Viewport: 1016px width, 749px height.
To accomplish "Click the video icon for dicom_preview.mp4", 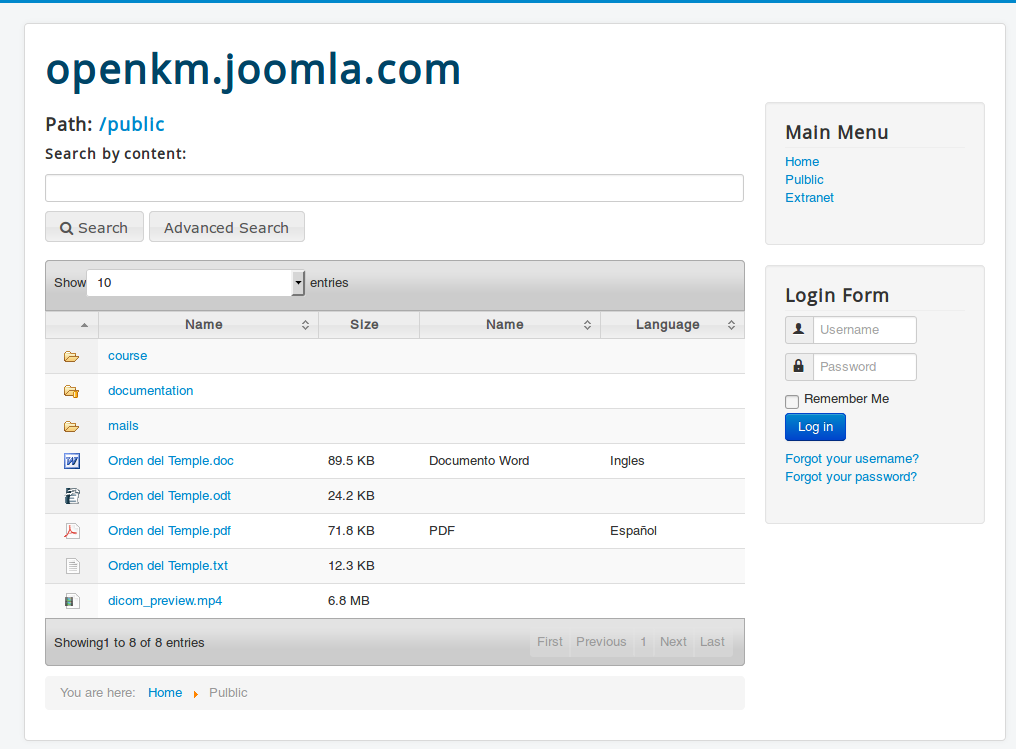I will pyautogui.click(x=72, y=601).
